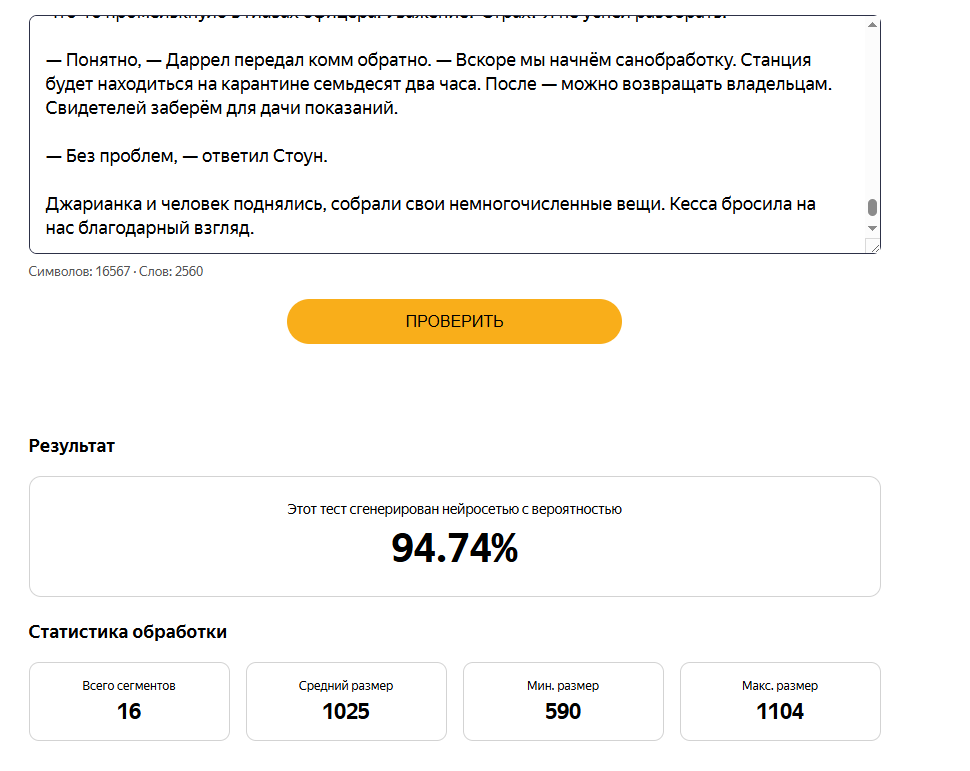Click the 94.74% probability value

454,548
